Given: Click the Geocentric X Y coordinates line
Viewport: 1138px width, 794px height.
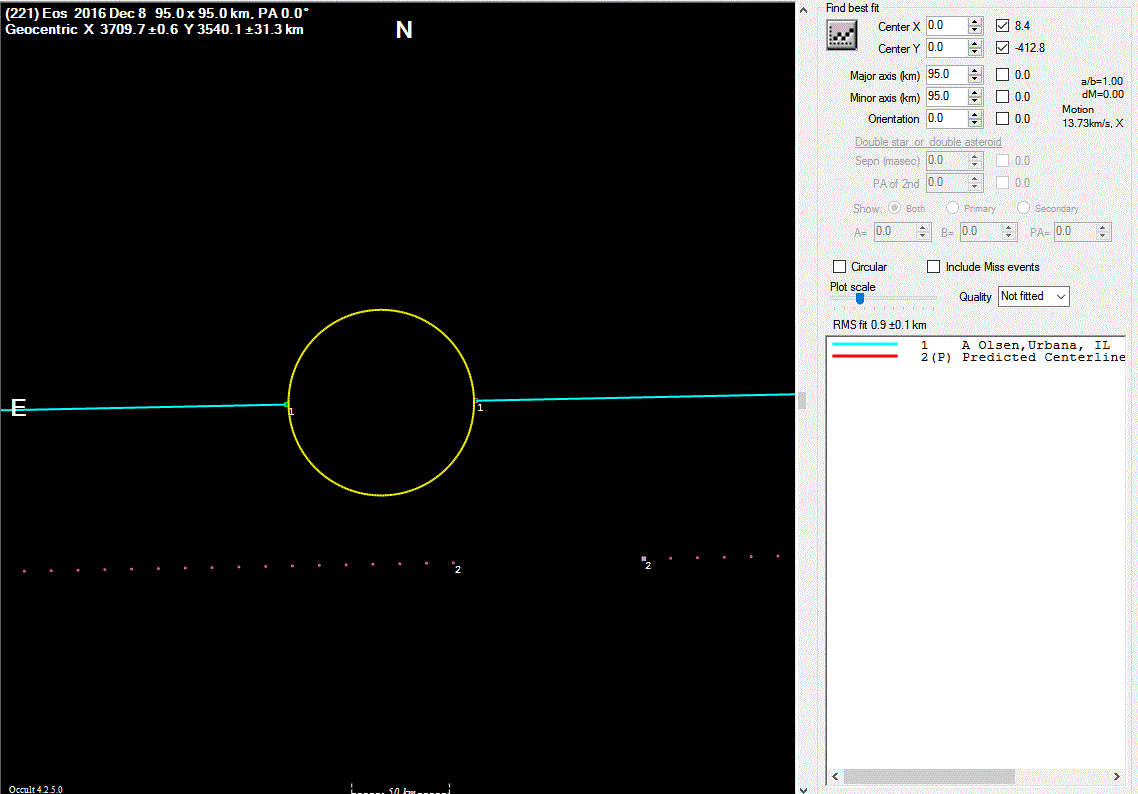Looking at the screenshot, I should (x=155, y=30).
